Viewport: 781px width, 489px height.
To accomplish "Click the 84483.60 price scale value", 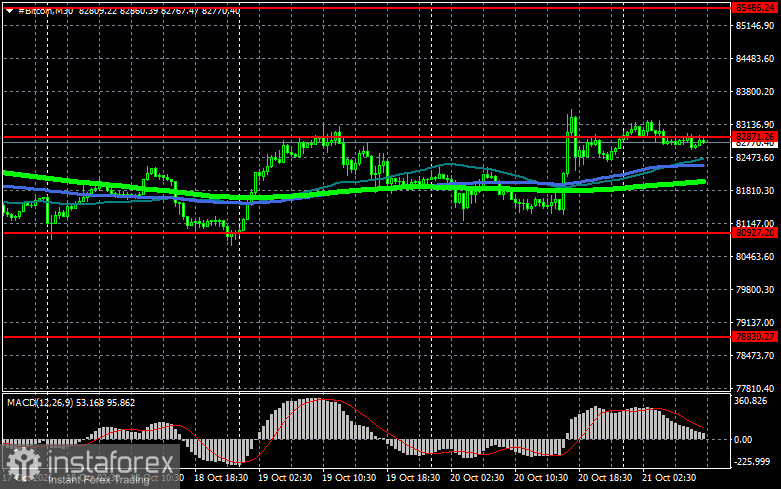I will (x=755, y=59).
